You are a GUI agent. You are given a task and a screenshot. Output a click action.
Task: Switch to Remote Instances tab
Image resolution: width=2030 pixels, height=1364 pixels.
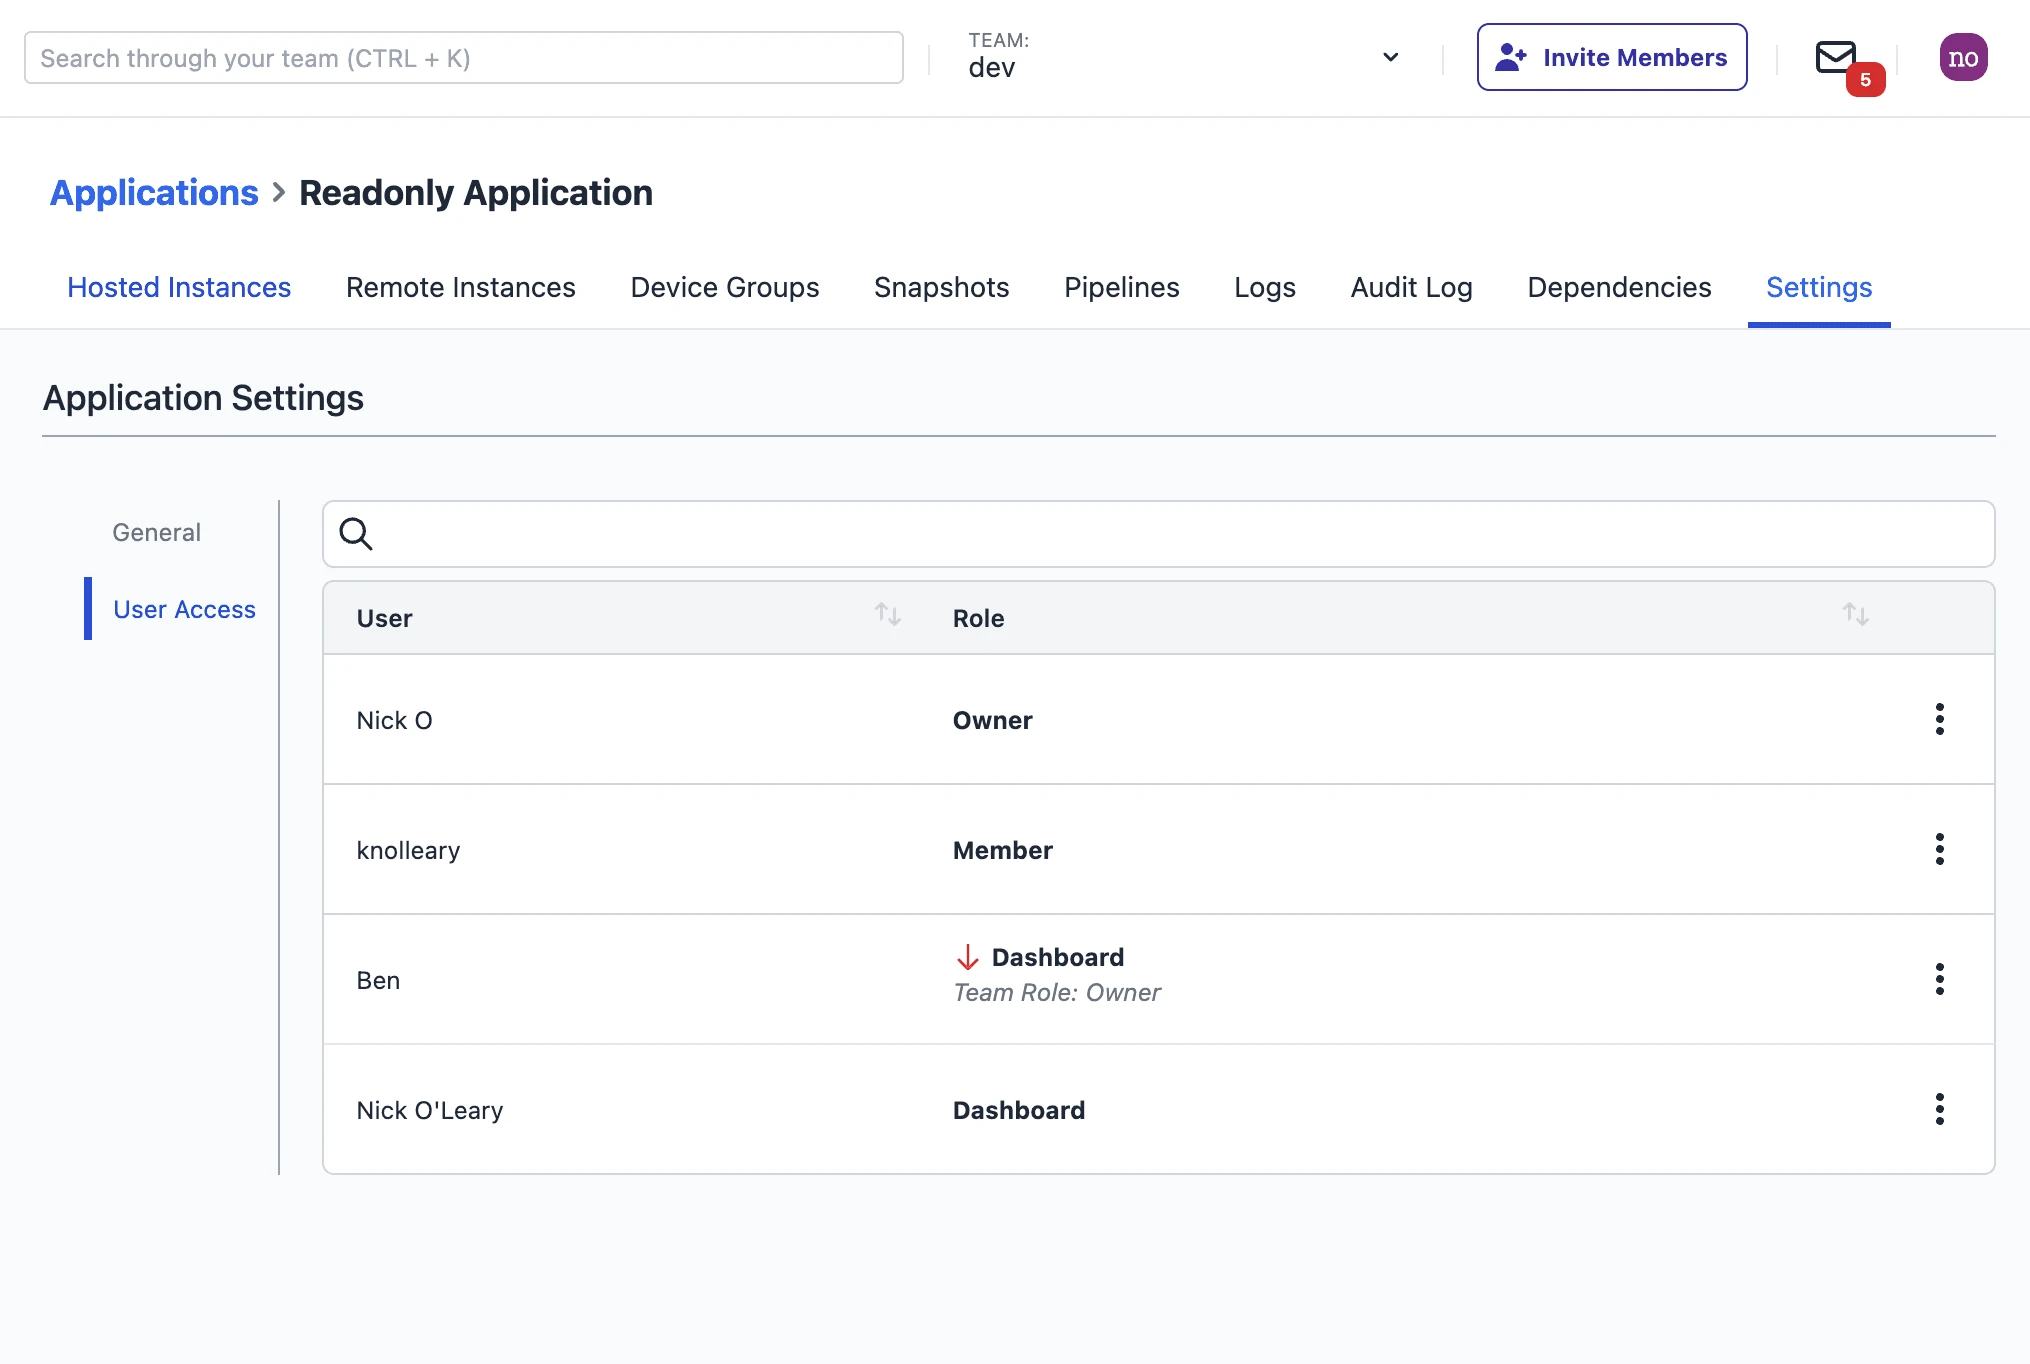(461, 287)
